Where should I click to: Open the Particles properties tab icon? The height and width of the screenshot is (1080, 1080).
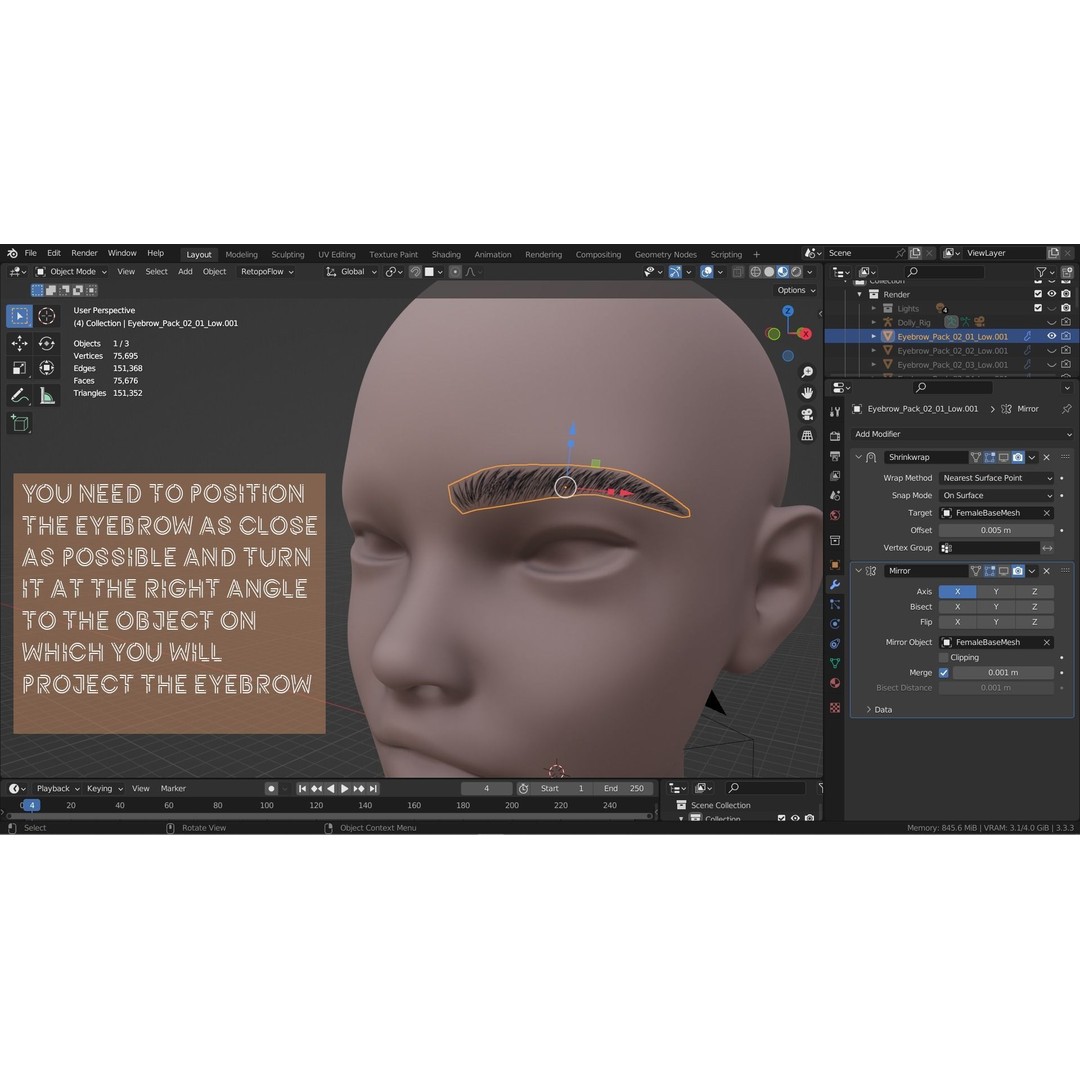coord(835,604)
